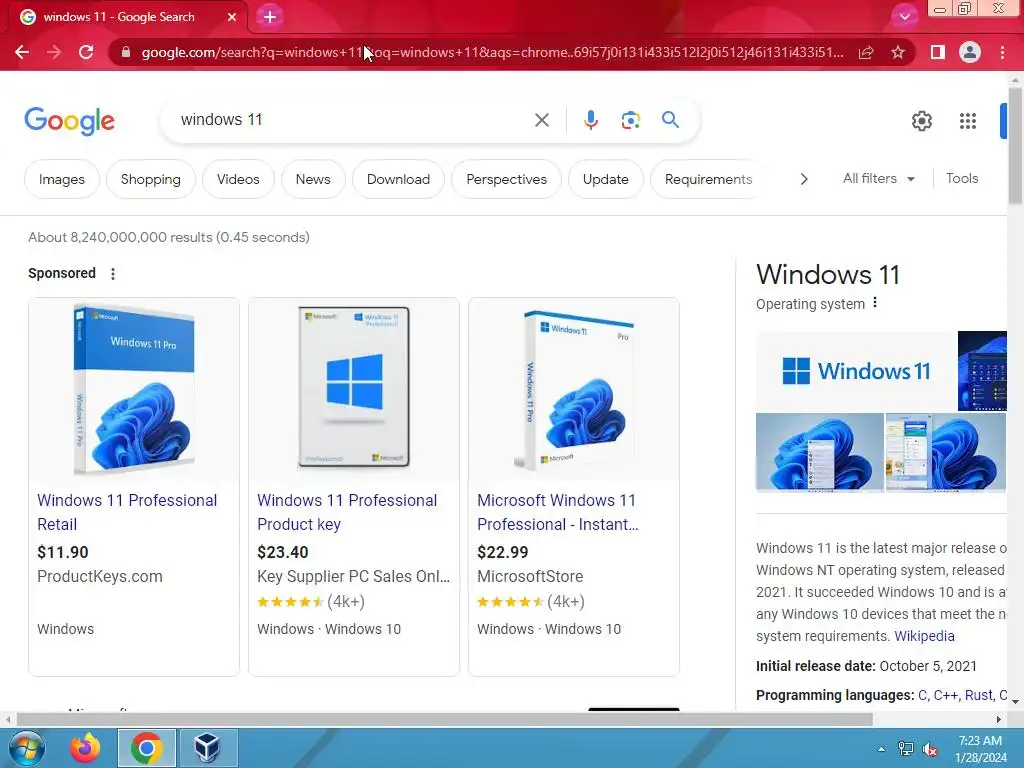The width and height of the screenshot is (1024, 768).
Task: View site info via the padlock icon
Action: click(x=126, y=52)
